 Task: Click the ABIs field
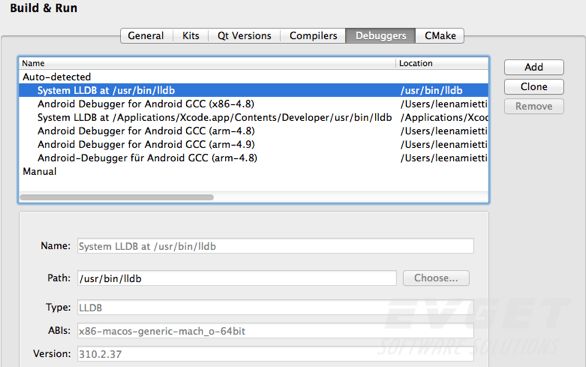point(275,331)
